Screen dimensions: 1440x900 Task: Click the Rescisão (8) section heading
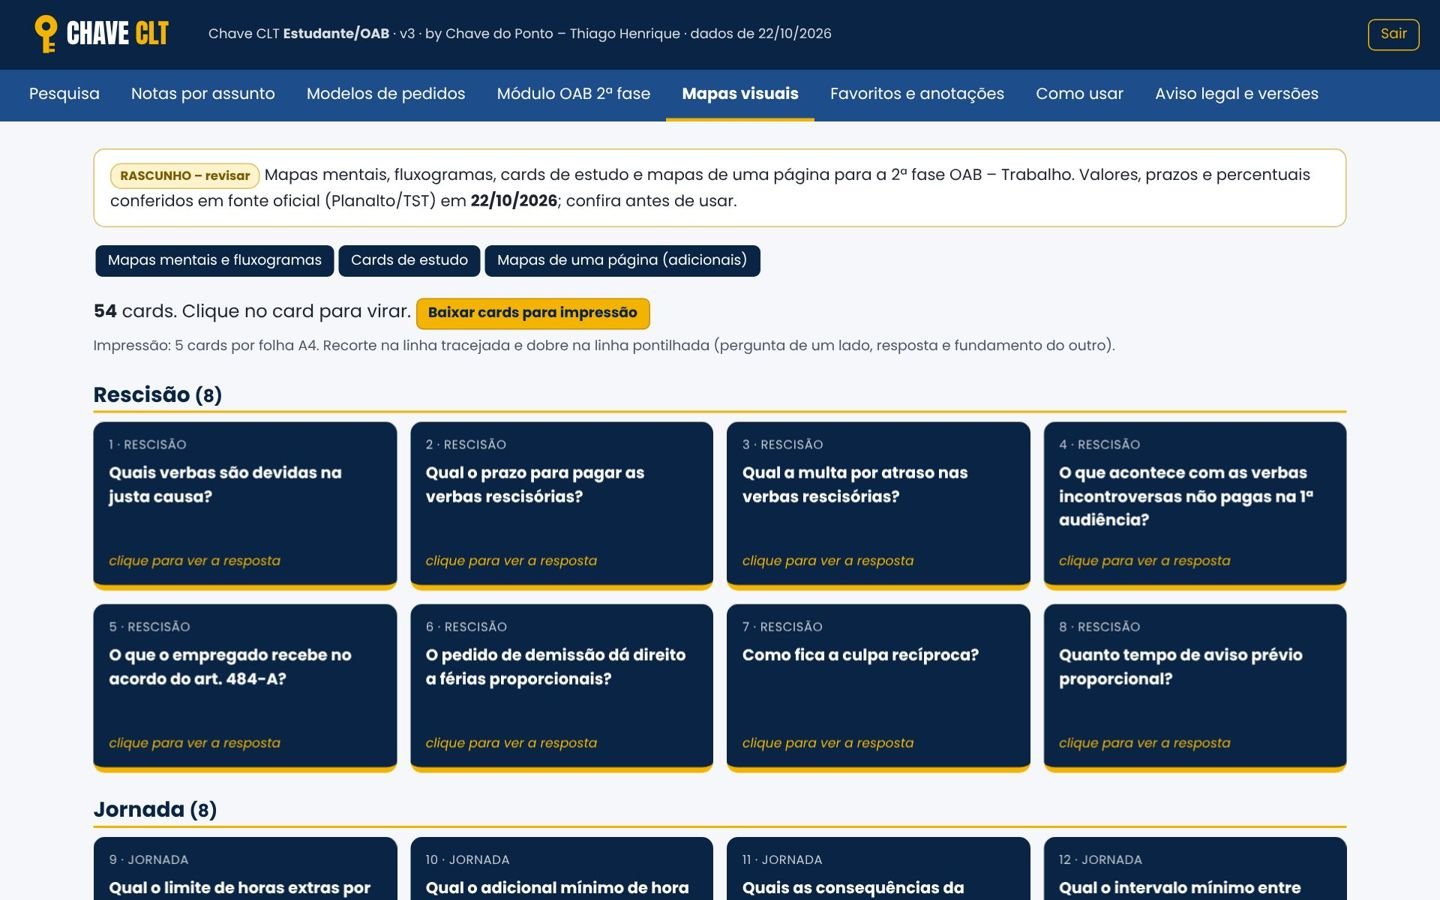tap(158, 395)
